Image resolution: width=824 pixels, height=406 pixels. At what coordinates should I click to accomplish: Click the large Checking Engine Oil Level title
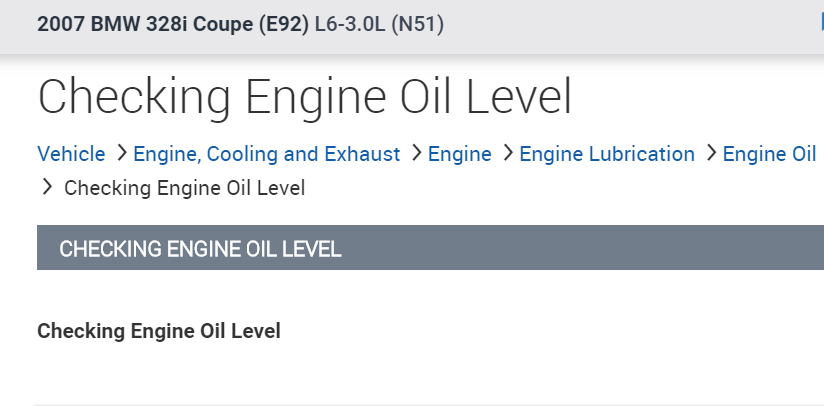[x=304, y=97]
